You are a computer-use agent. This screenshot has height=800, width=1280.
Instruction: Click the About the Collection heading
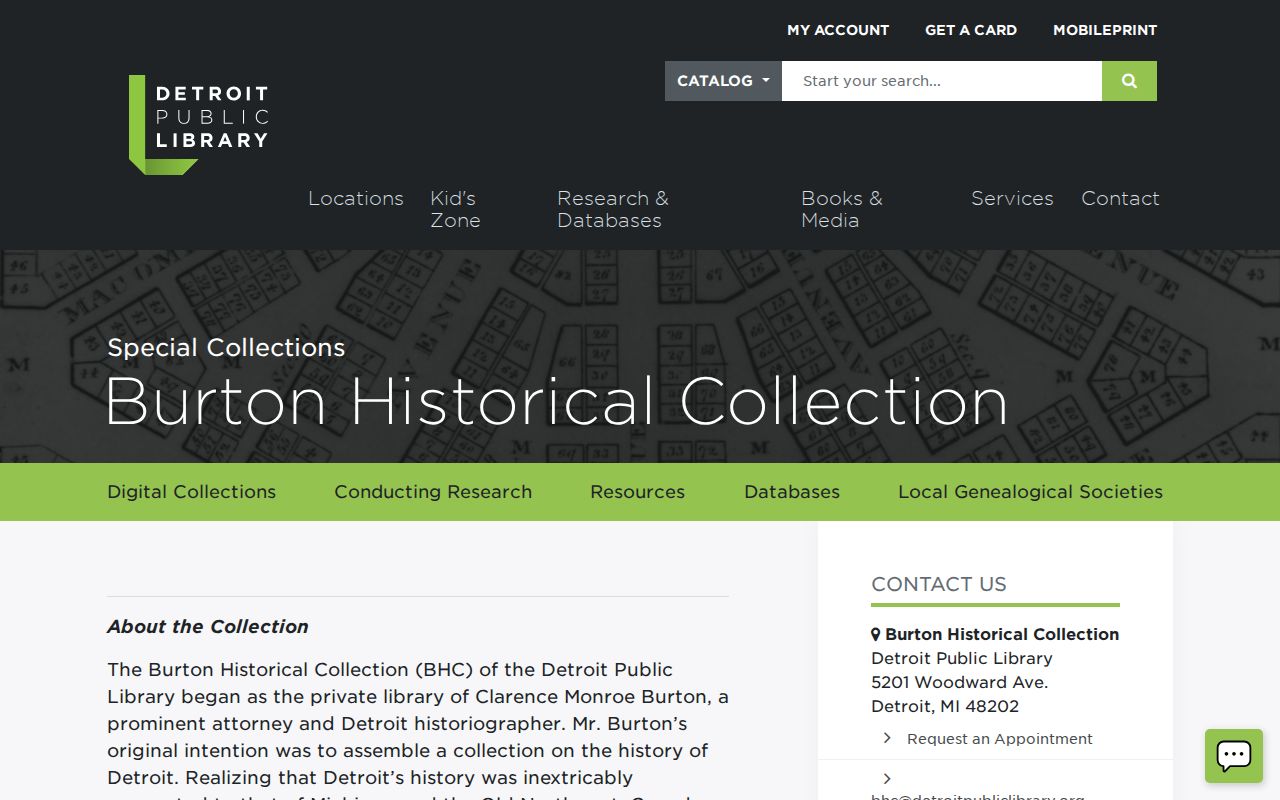[208, 627]
